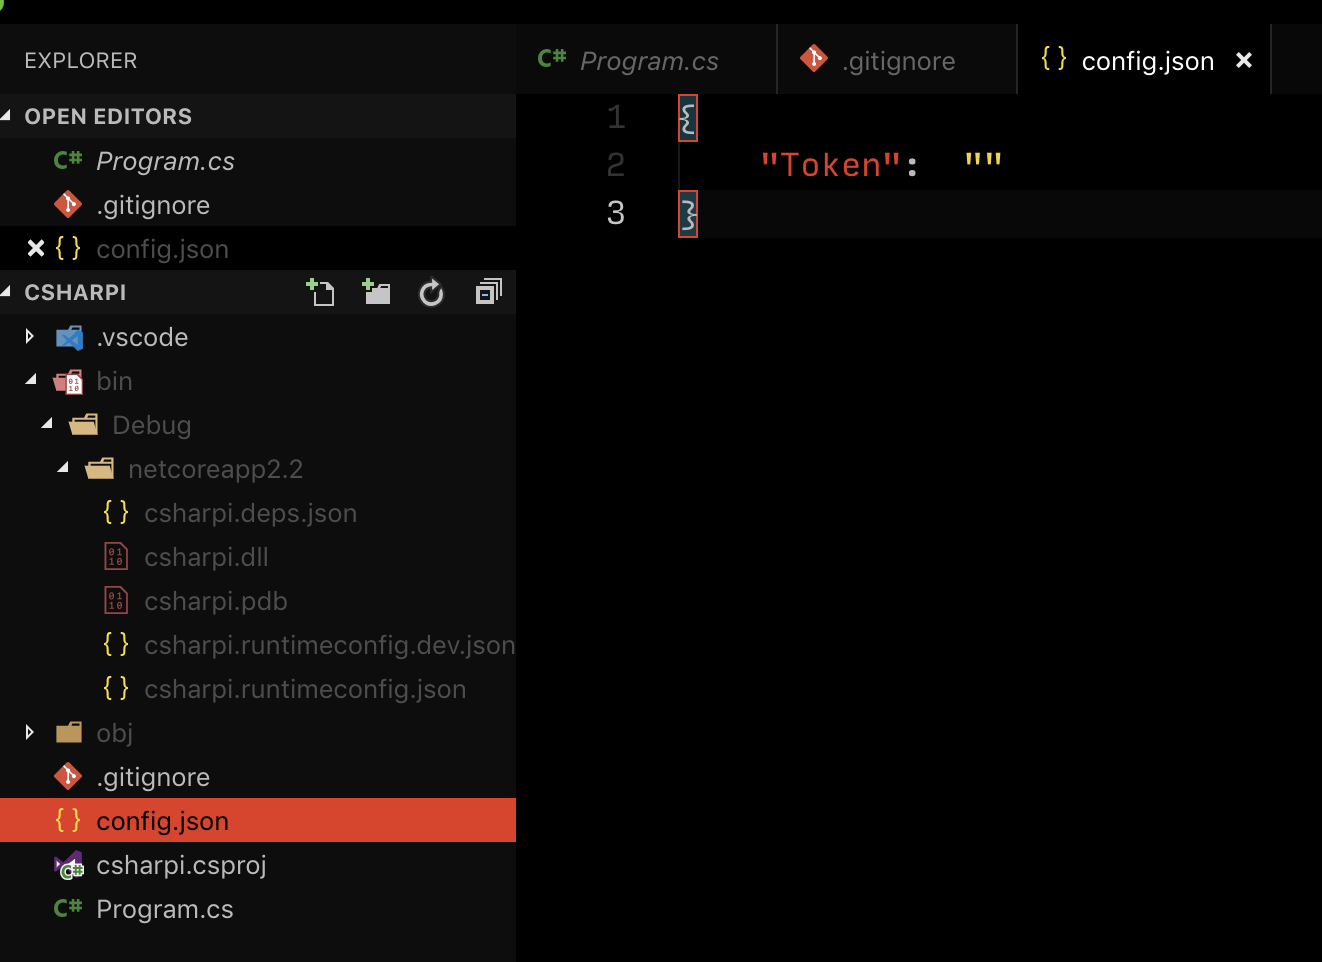The height and width of the screenshot is (962, 1322).
Task: Click the New Folder icon in explorer
Action: [376, 292]
